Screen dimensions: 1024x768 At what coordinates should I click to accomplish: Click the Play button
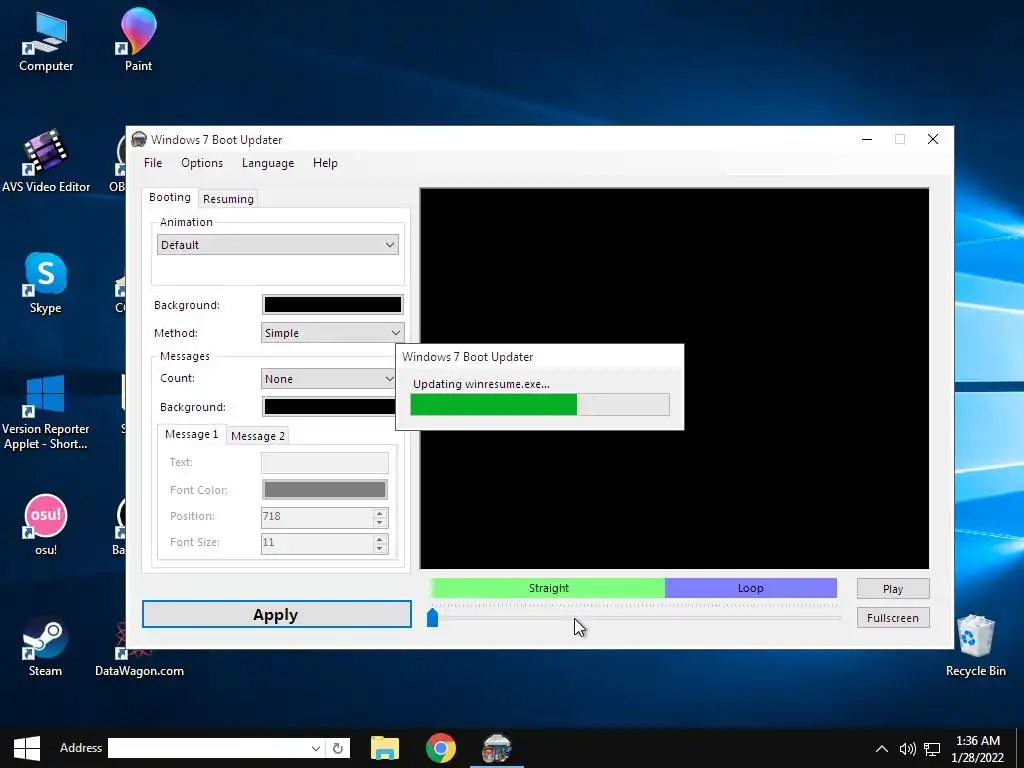(893, 588)
